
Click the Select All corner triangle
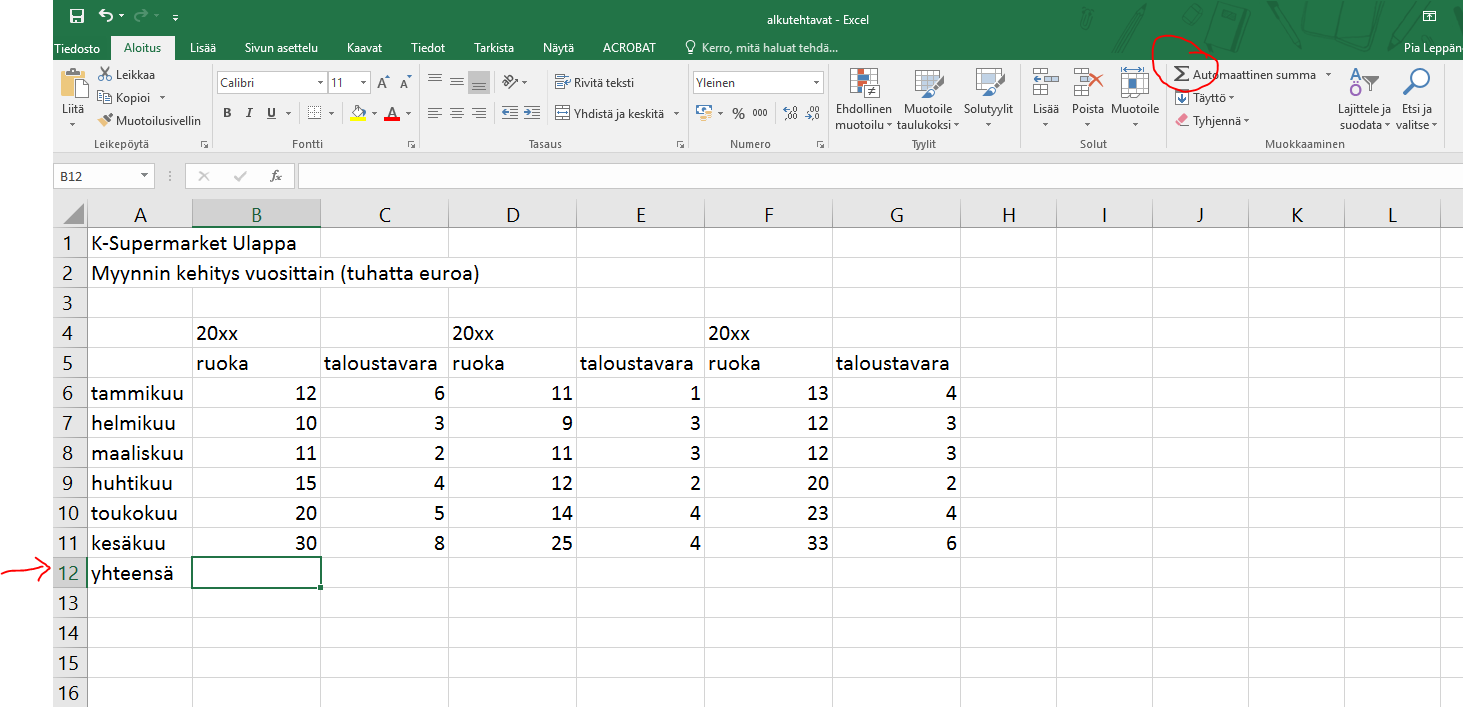click(71, 213)
